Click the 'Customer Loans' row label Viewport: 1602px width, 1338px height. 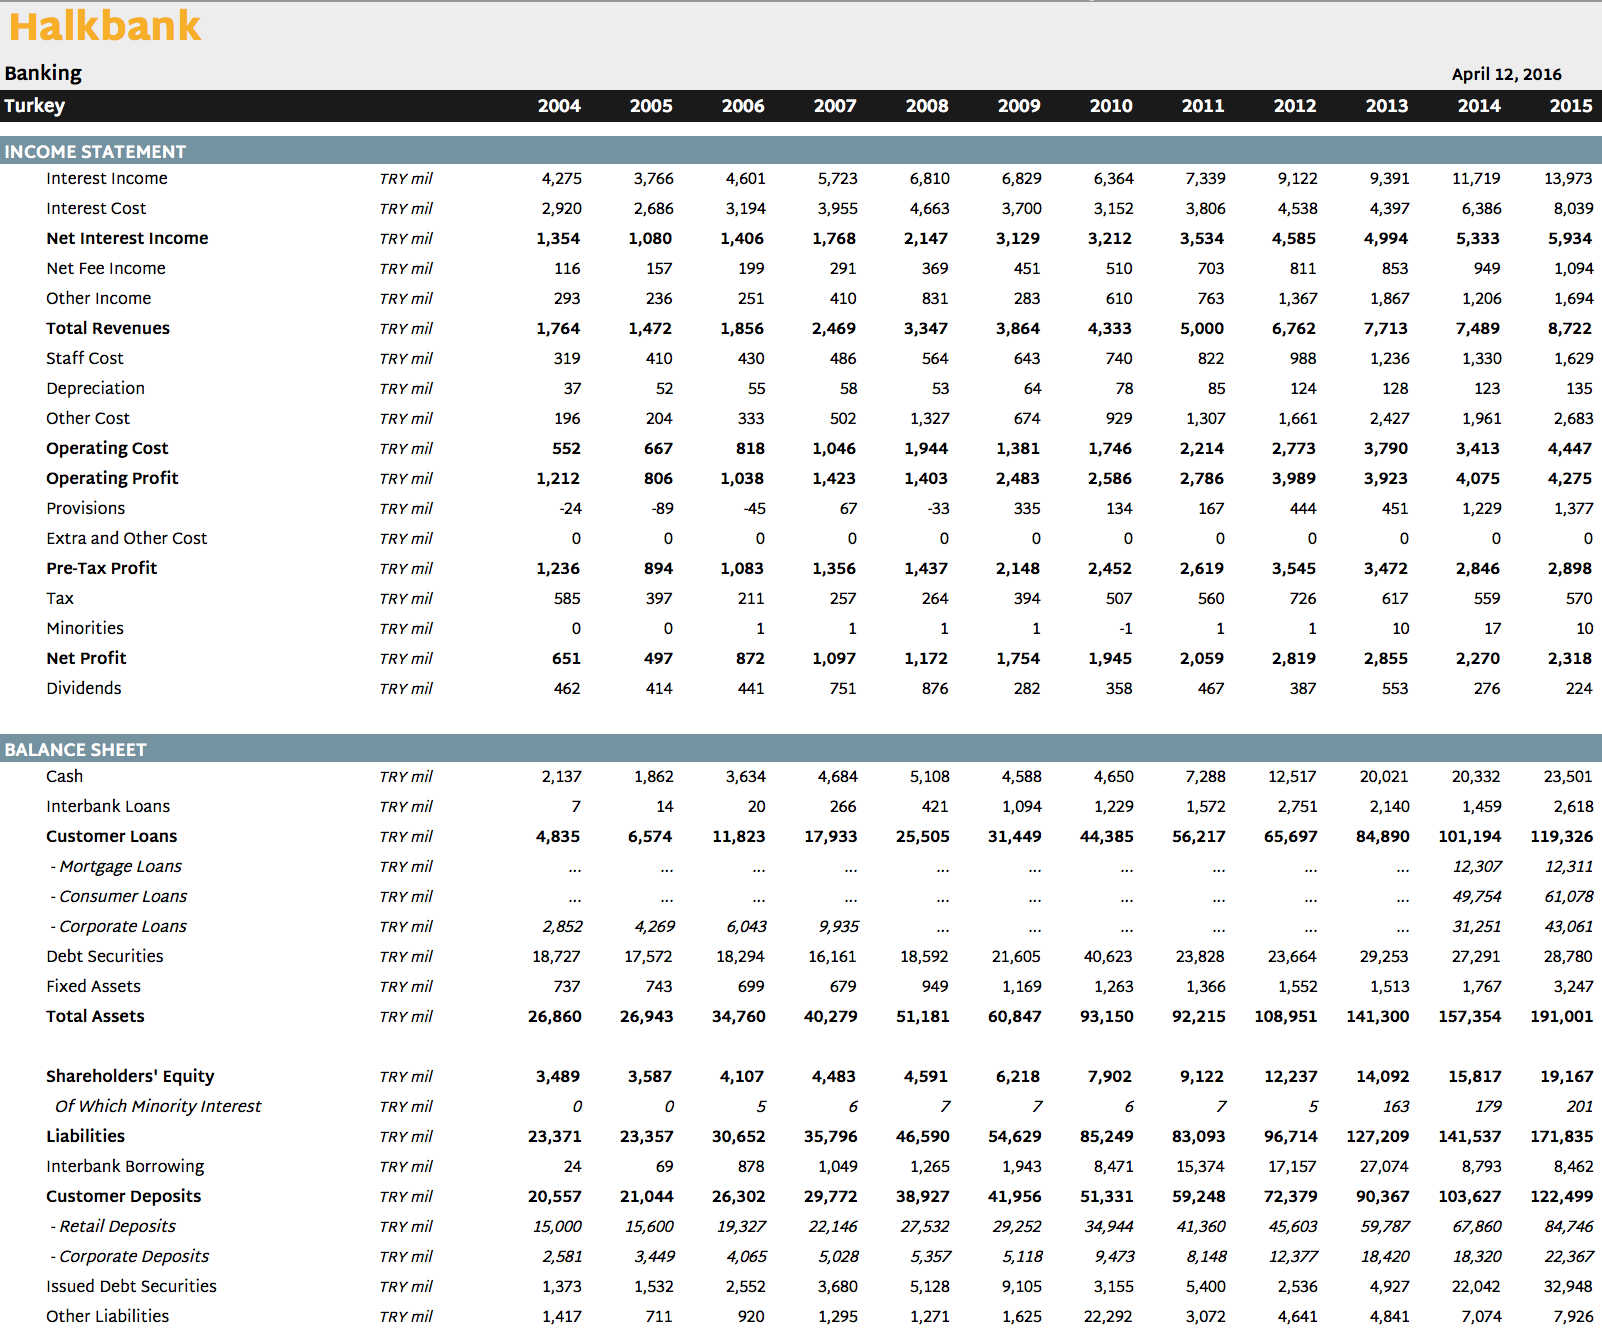tap(112, 837)
